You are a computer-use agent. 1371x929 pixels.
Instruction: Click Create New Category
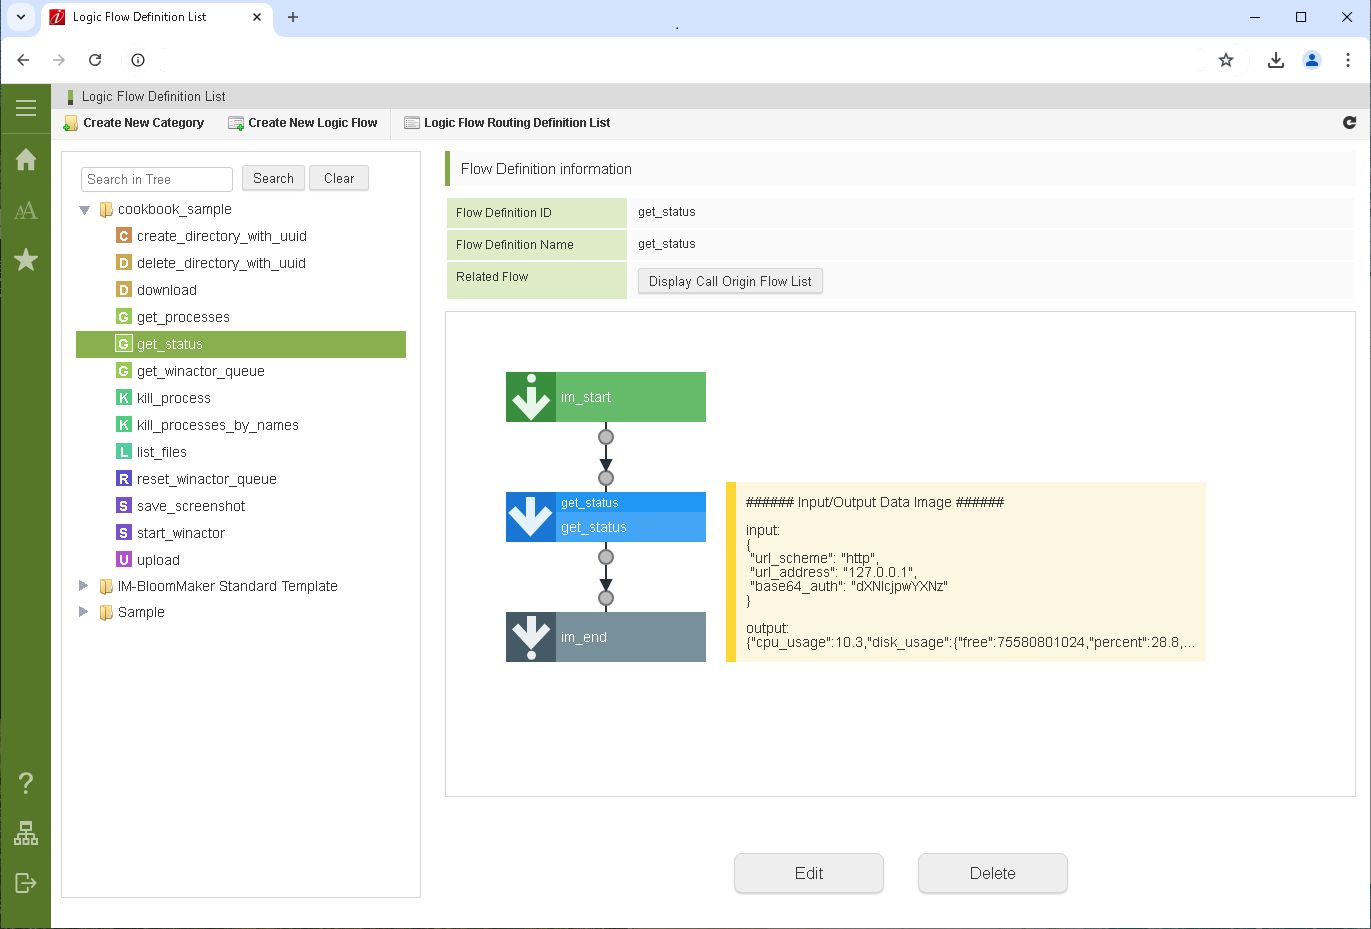click(134, 123)
